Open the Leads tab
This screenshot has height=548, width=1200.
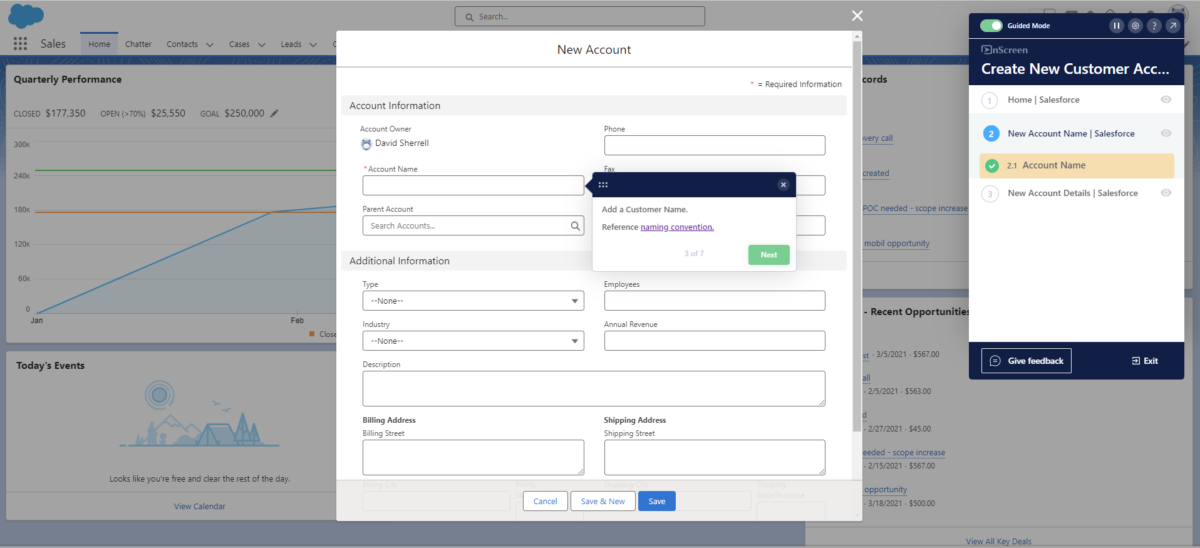(x=291, y=44)
